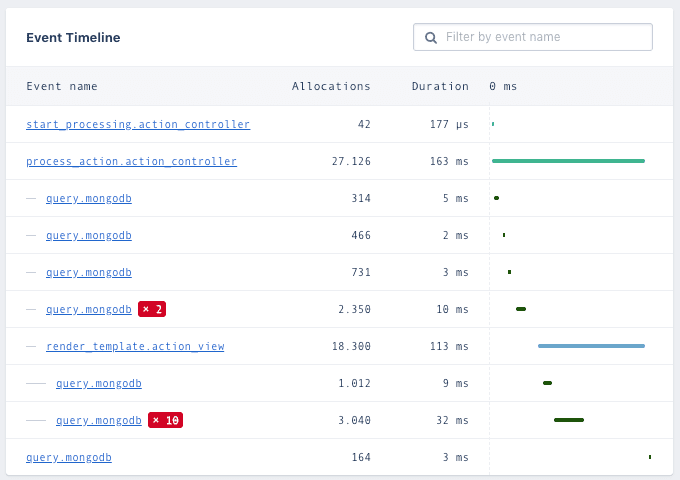Open the query.mongodb link with 1.012 allocations
Viewport: 680px width, 480px height.
point(99,383)
